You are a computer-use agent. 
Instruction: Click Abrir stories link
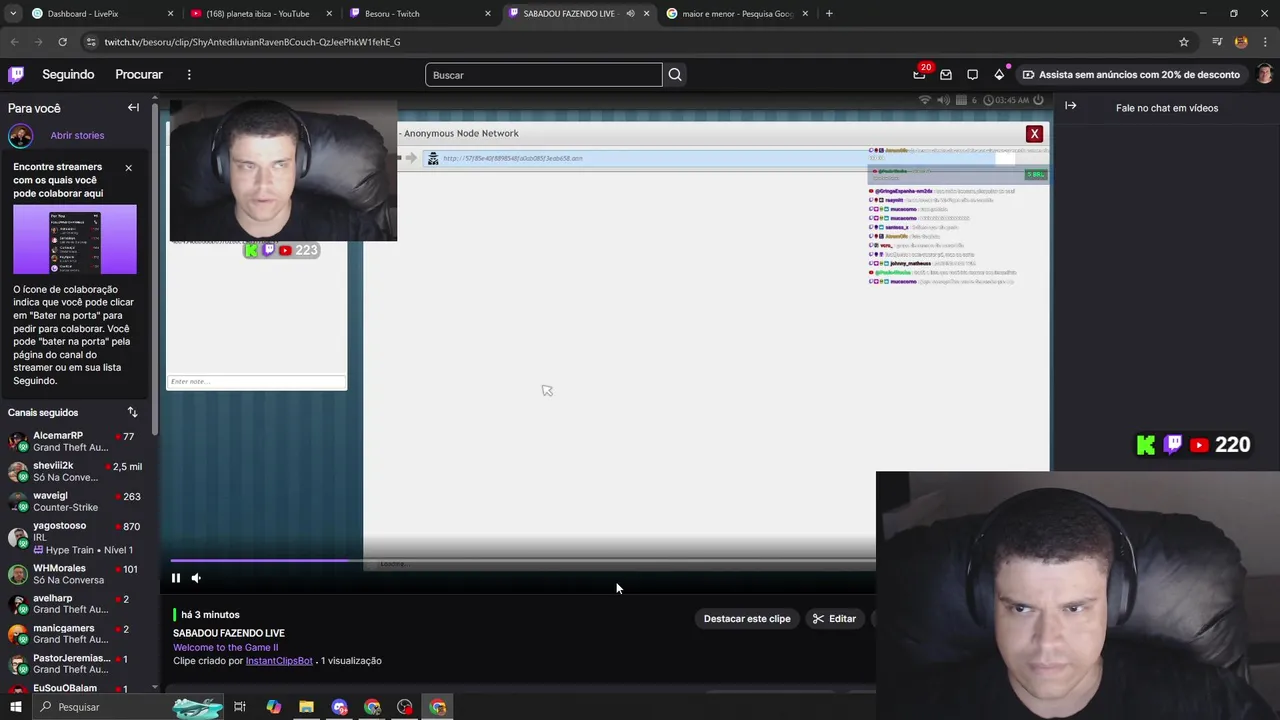[x=77, y=136]
